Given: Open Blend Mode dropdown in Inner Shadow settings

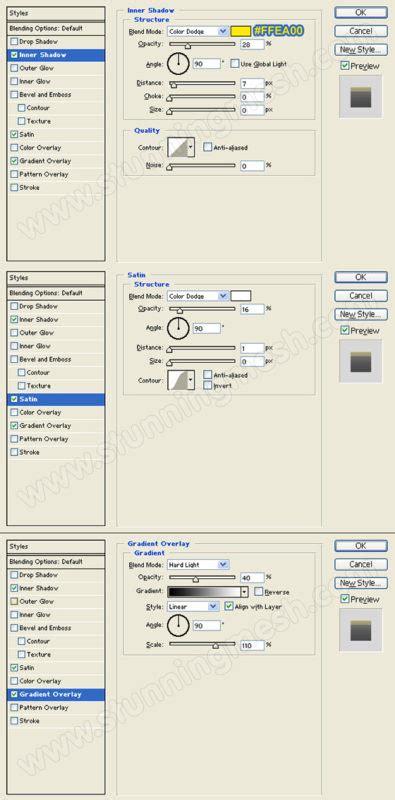Looking at the screenshot, I should pos(198,32).
